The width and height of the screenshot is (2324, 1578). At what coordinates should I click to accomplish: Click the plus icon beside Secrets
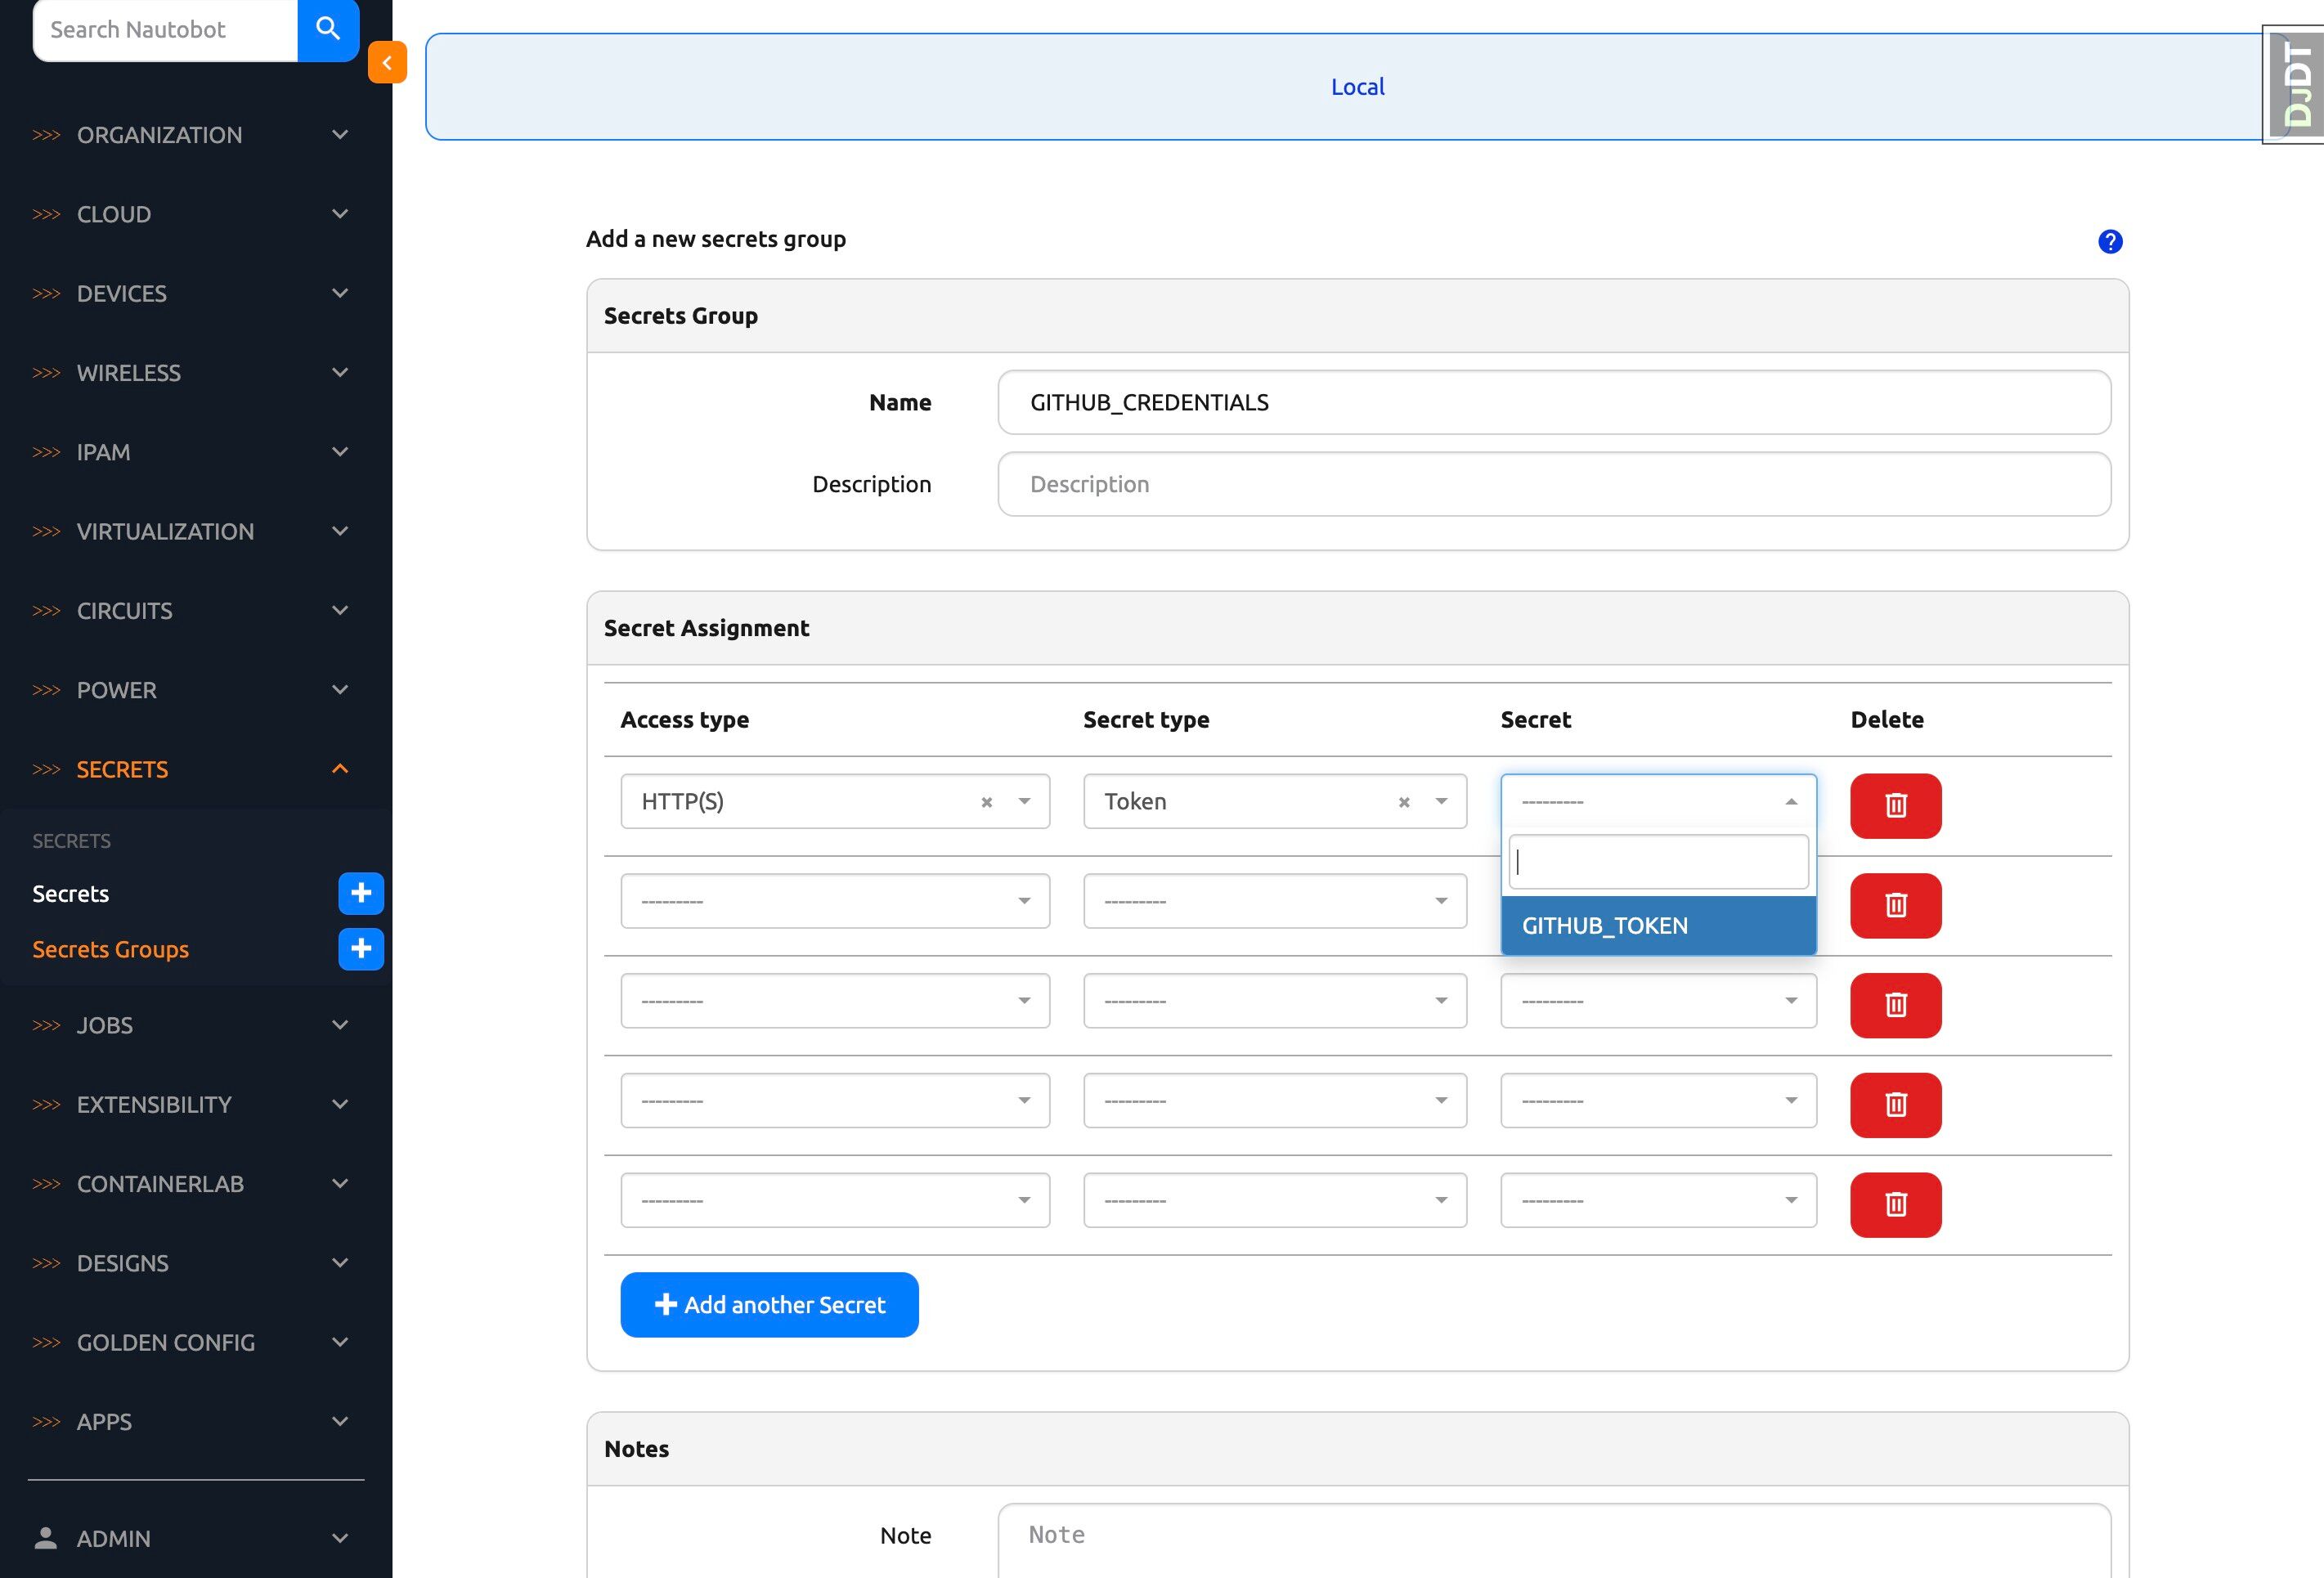361,893
